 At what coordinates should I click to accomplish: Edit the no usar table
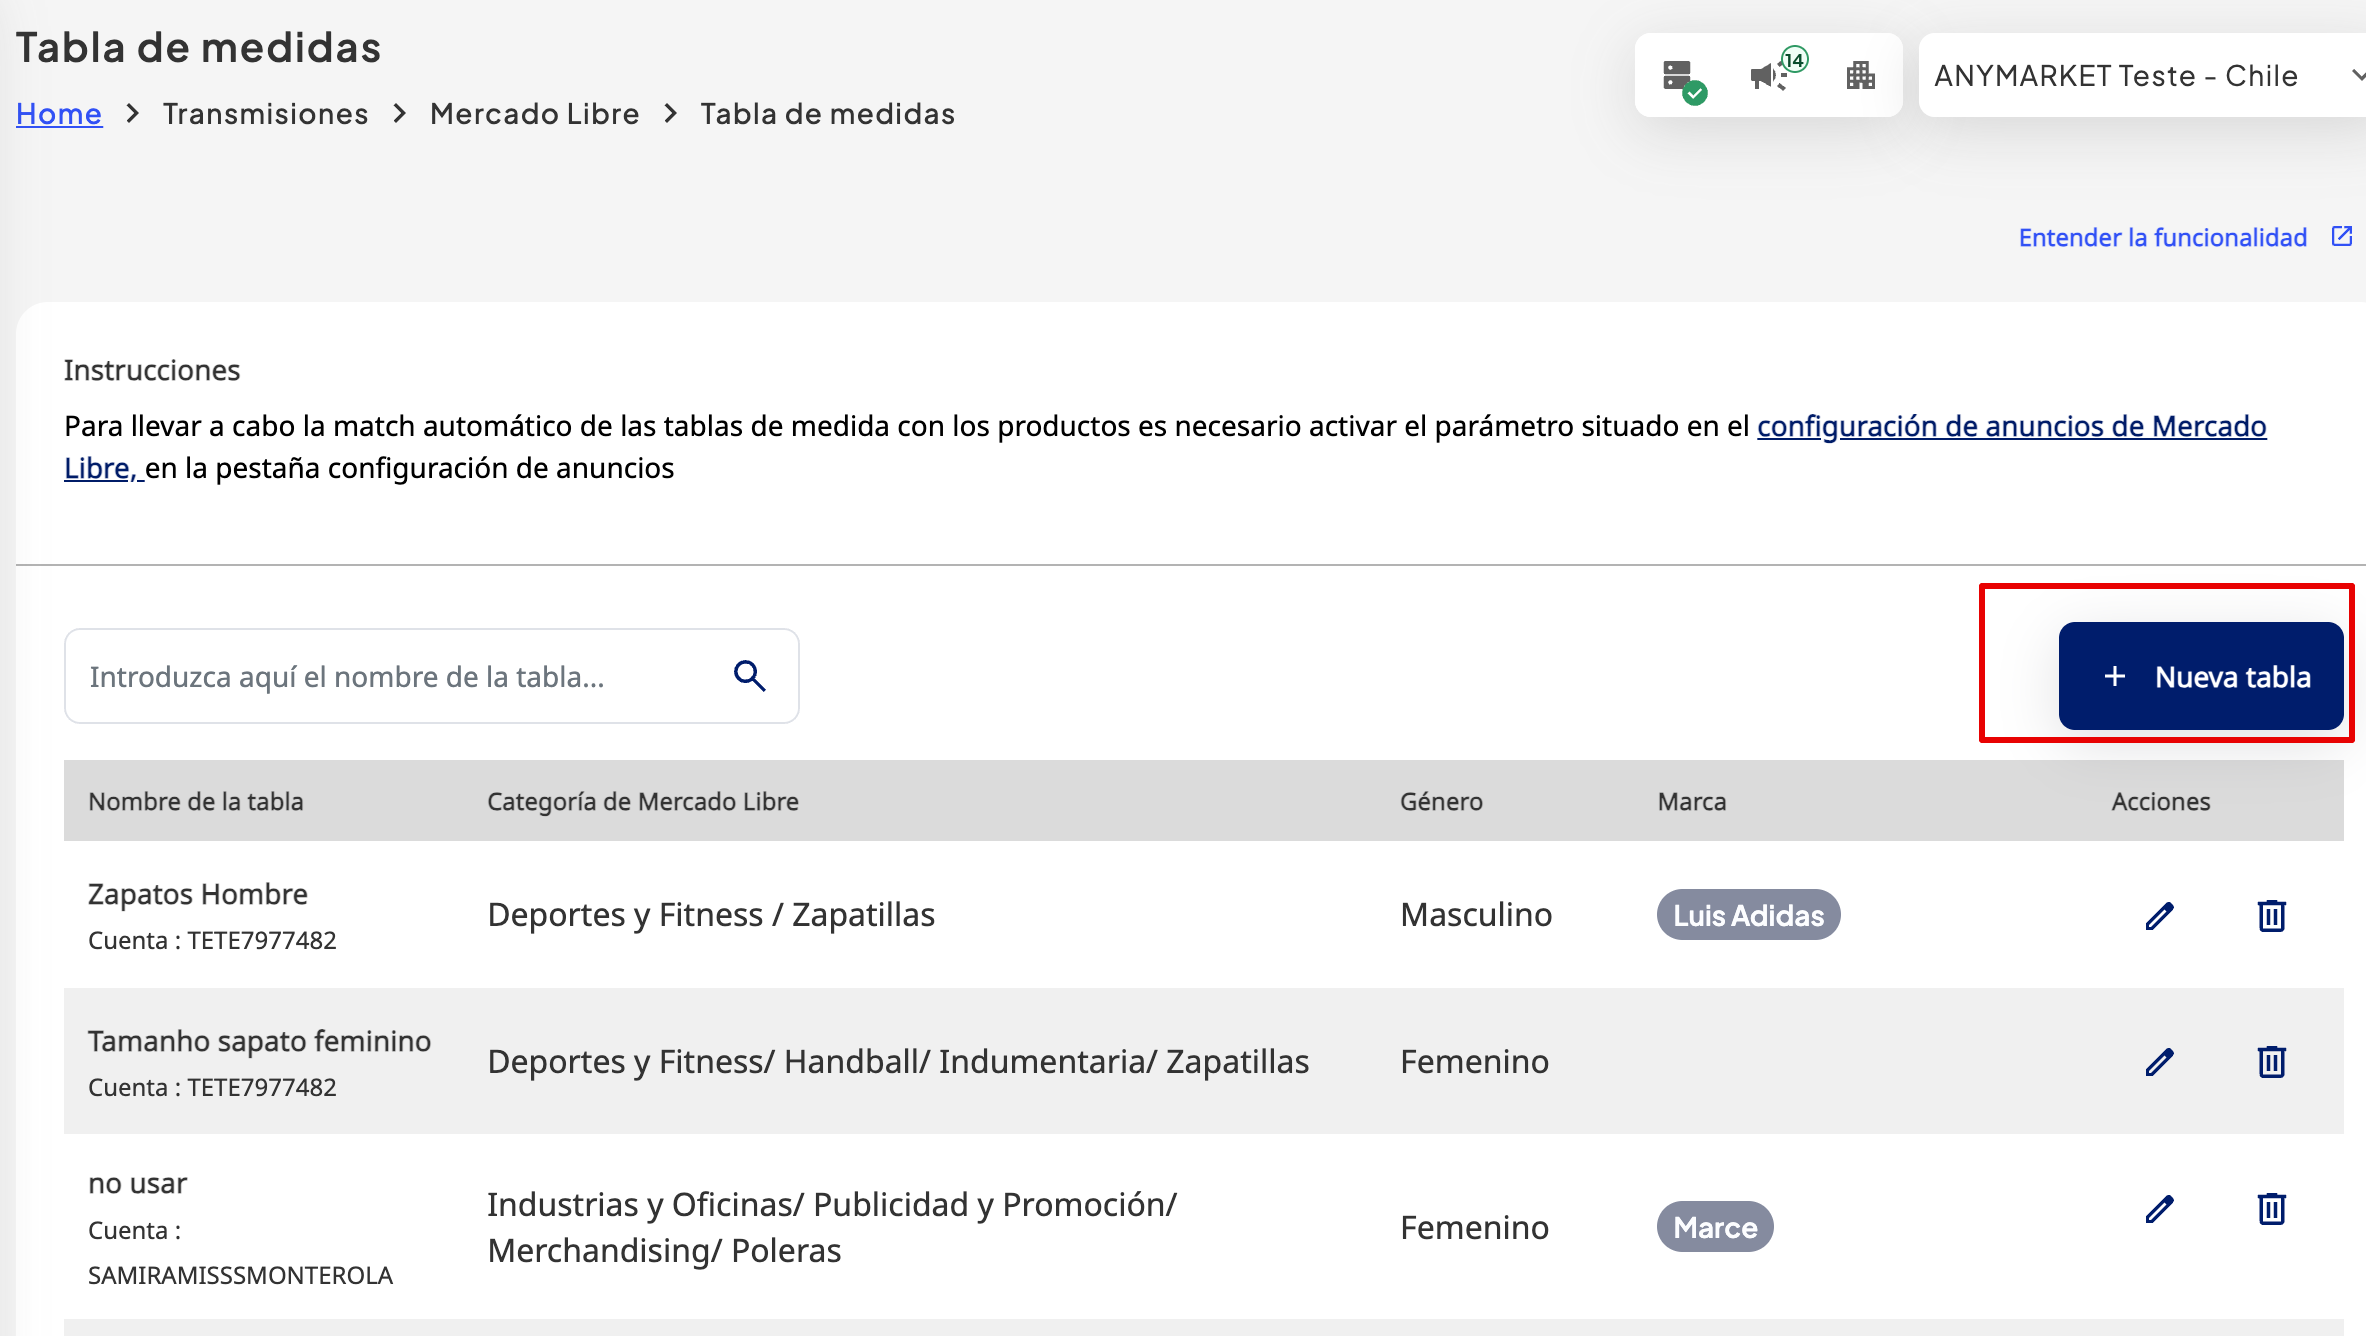[2159, 1209]
